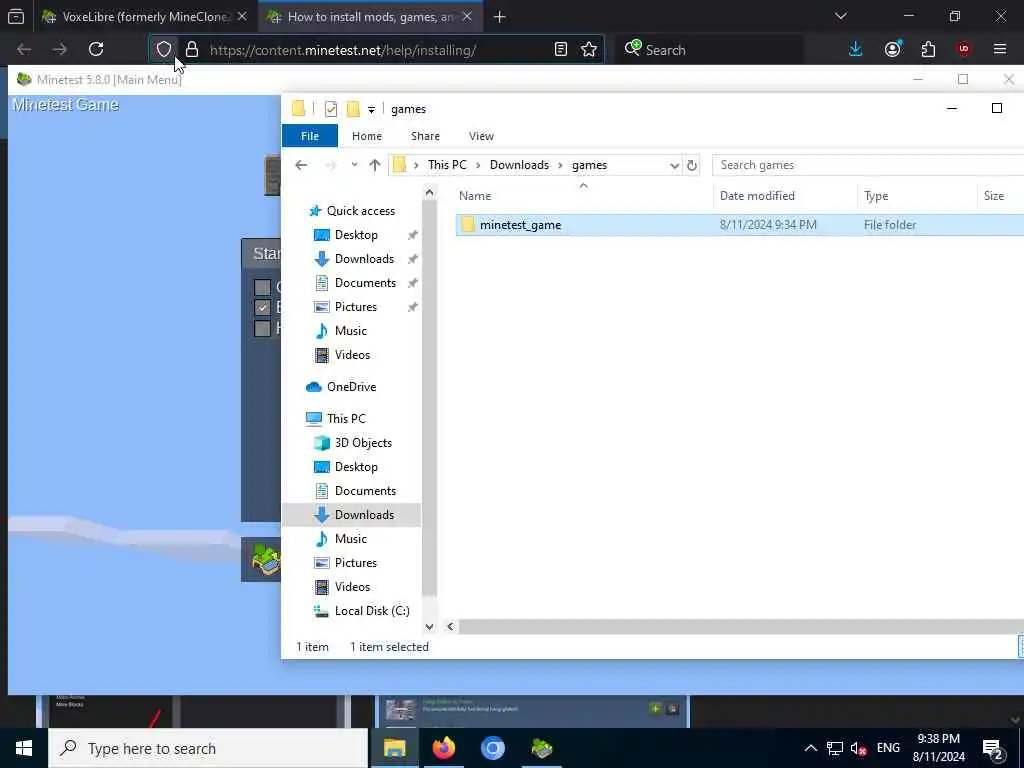The height and width of the screenshot is (768, 1024).
Task: Open the Firefox account icon
Action: pos(893,49)
